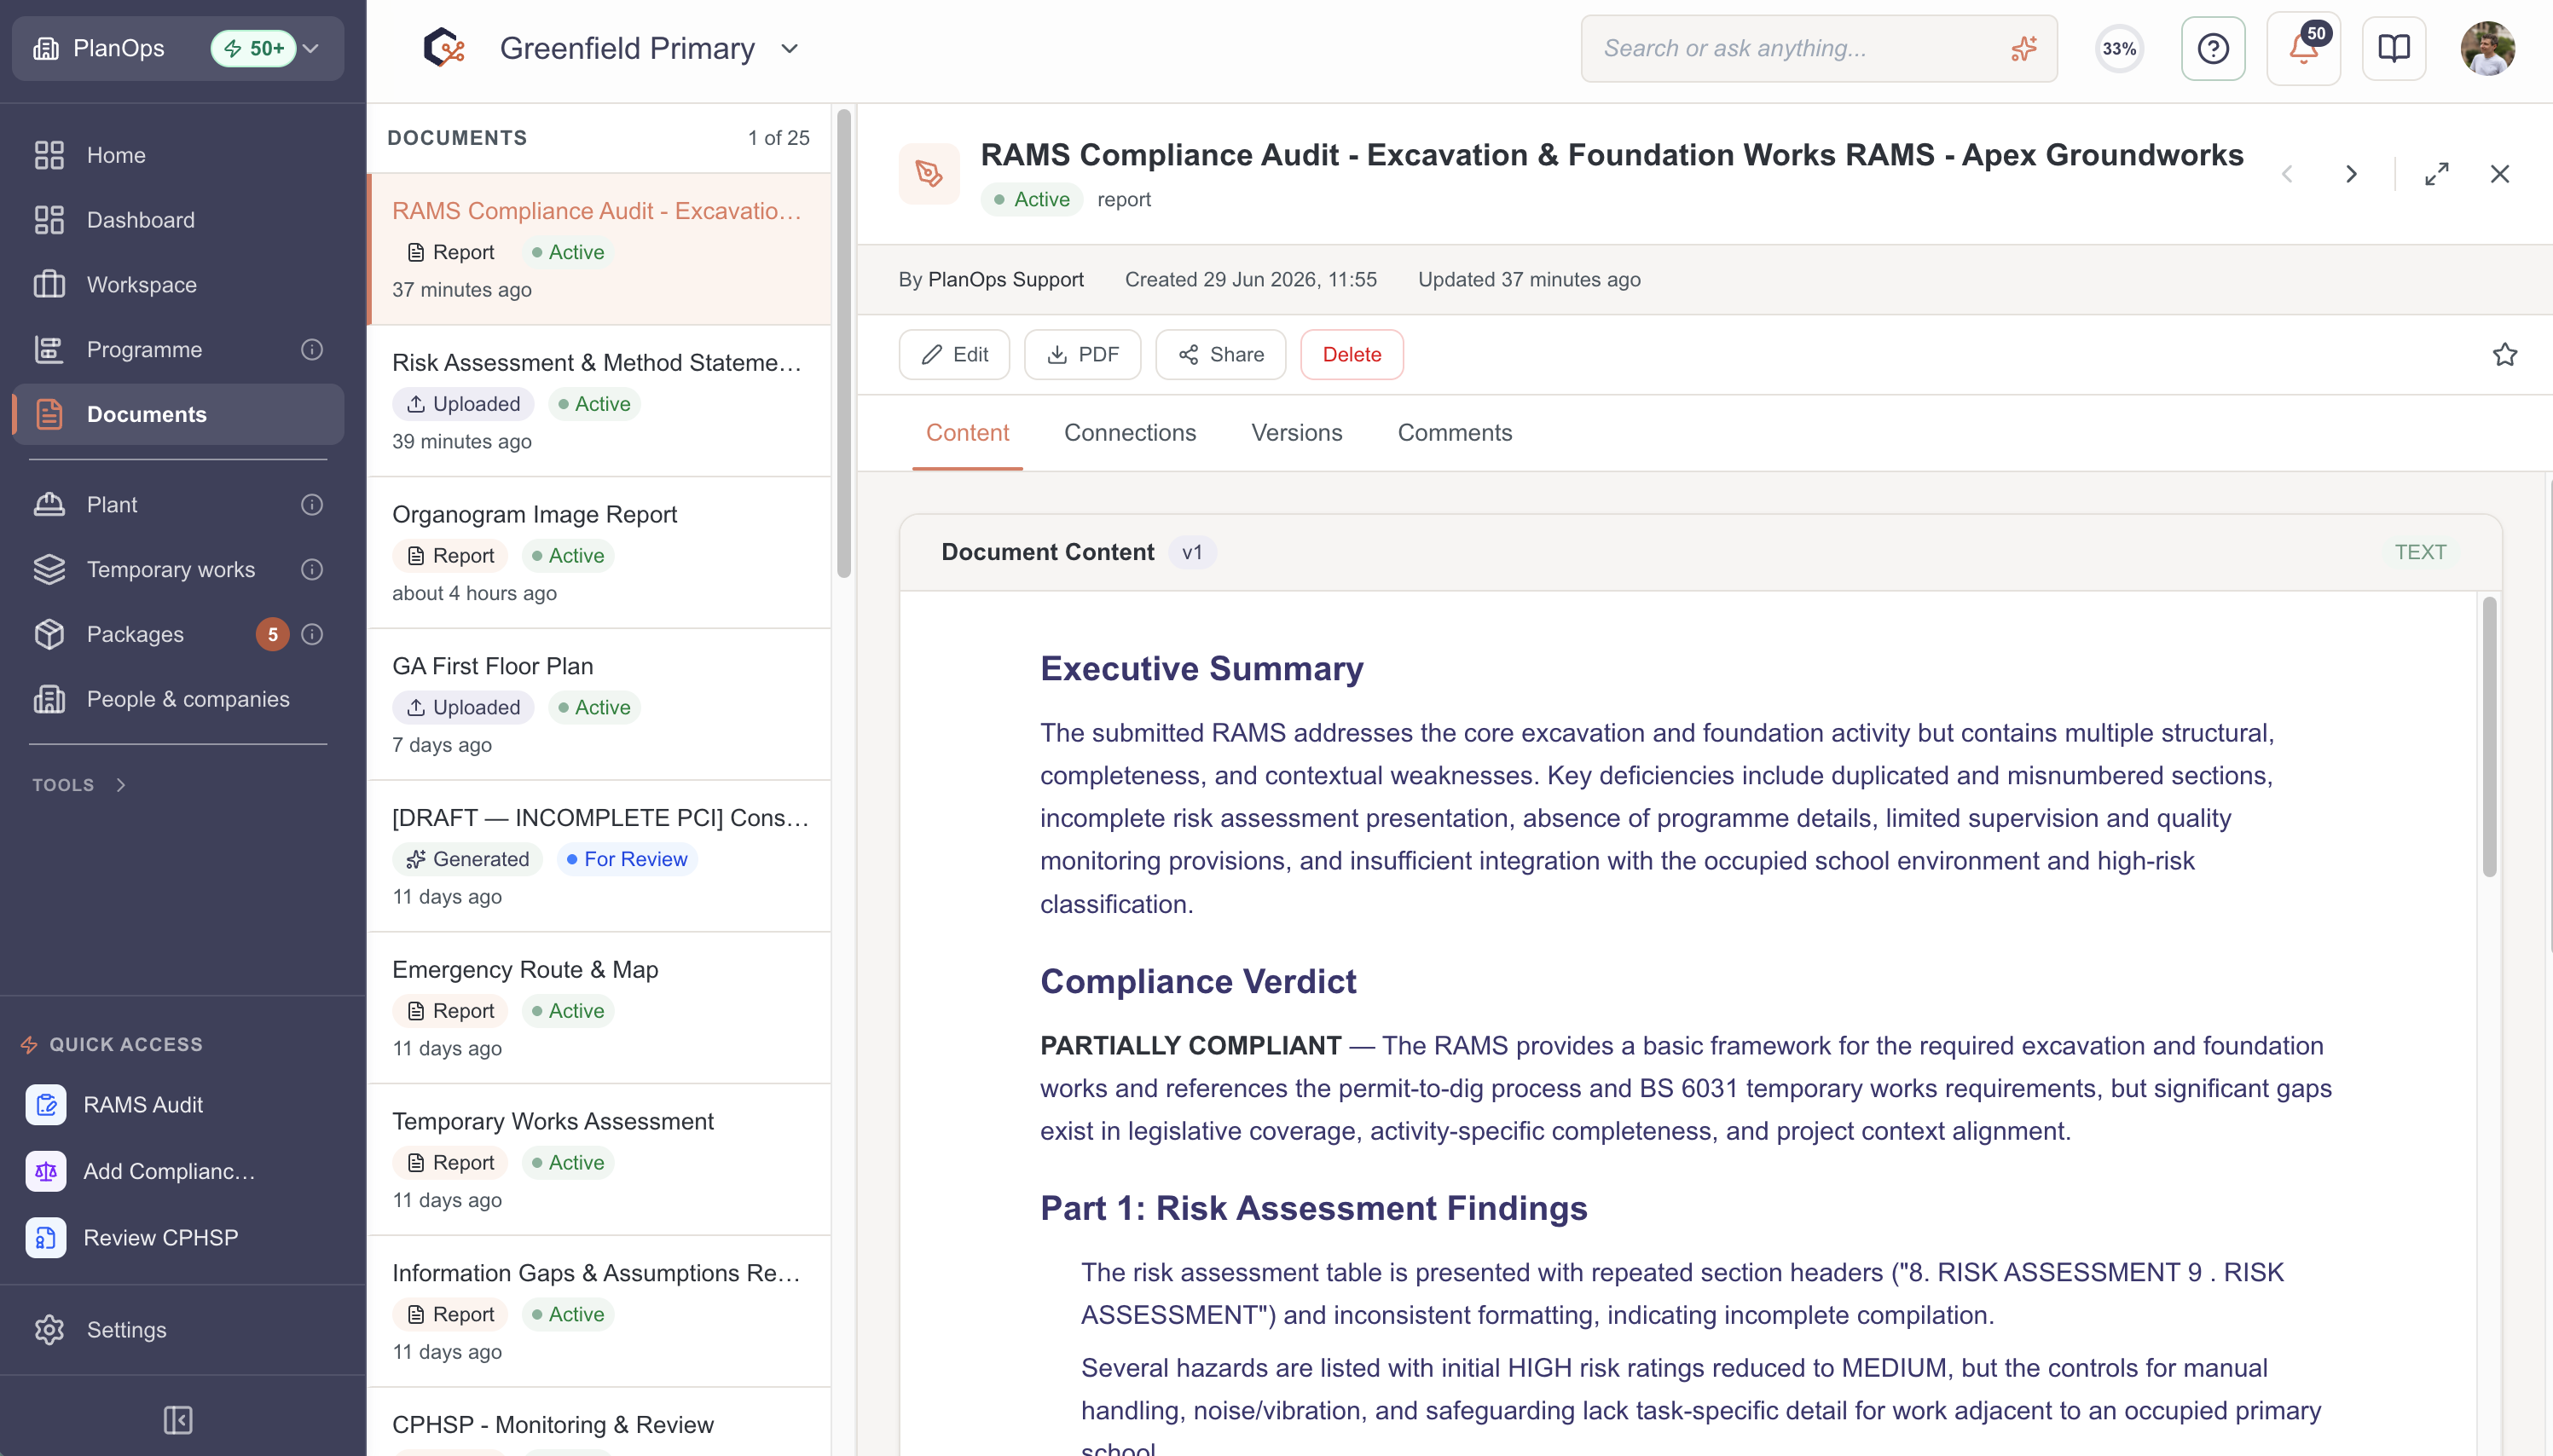Screen dimensions: 2553x1456
Task: Collapse the sidebar panel icon
Action: pos(178,1420)
